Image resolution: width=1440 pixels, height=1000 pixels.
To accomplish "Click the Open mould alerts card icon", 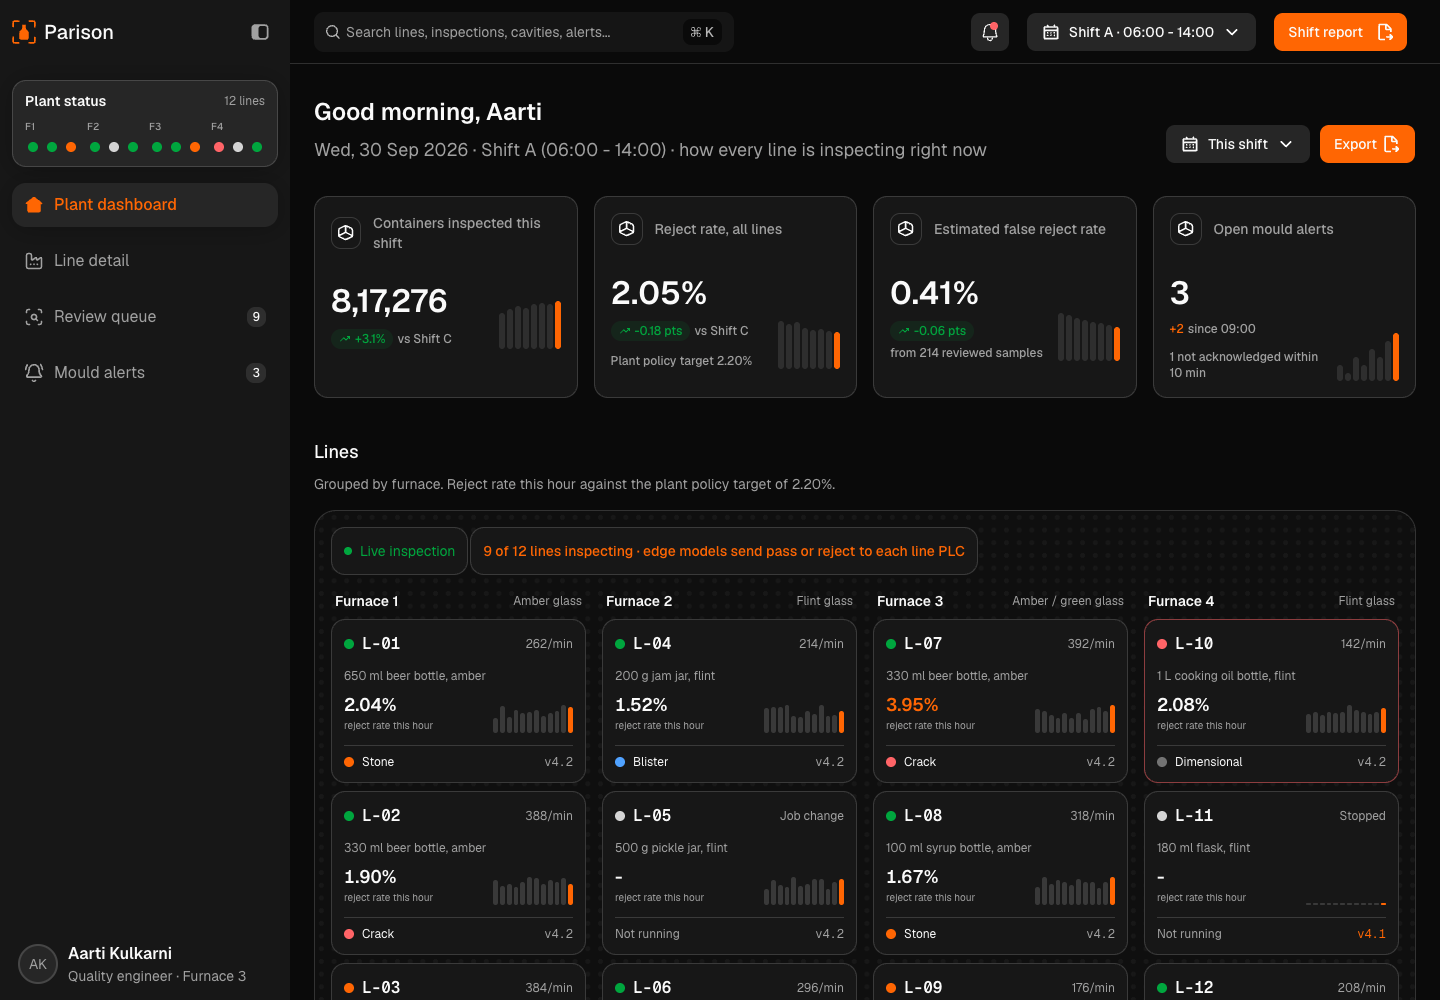I will point(1186,229).
